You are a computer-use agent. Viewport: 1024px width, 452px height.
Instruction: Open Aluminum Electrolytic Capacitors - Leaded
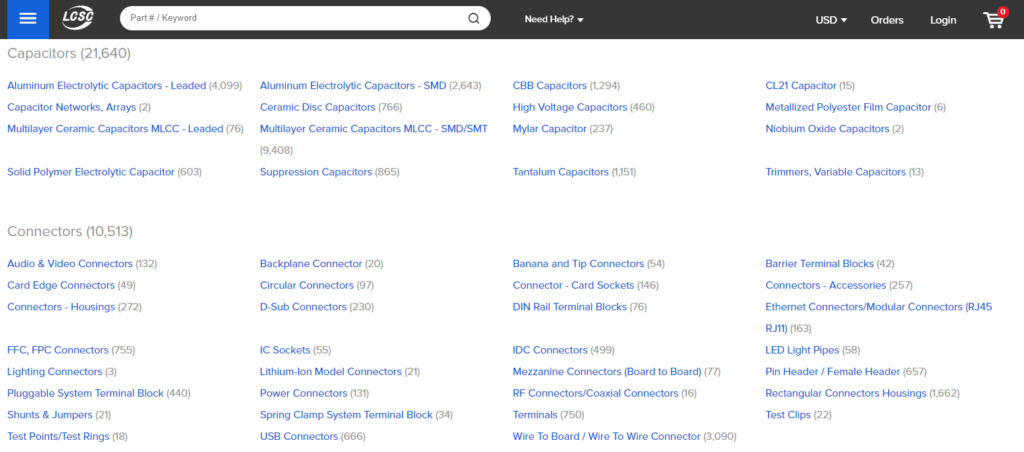(x=106, y=86)
